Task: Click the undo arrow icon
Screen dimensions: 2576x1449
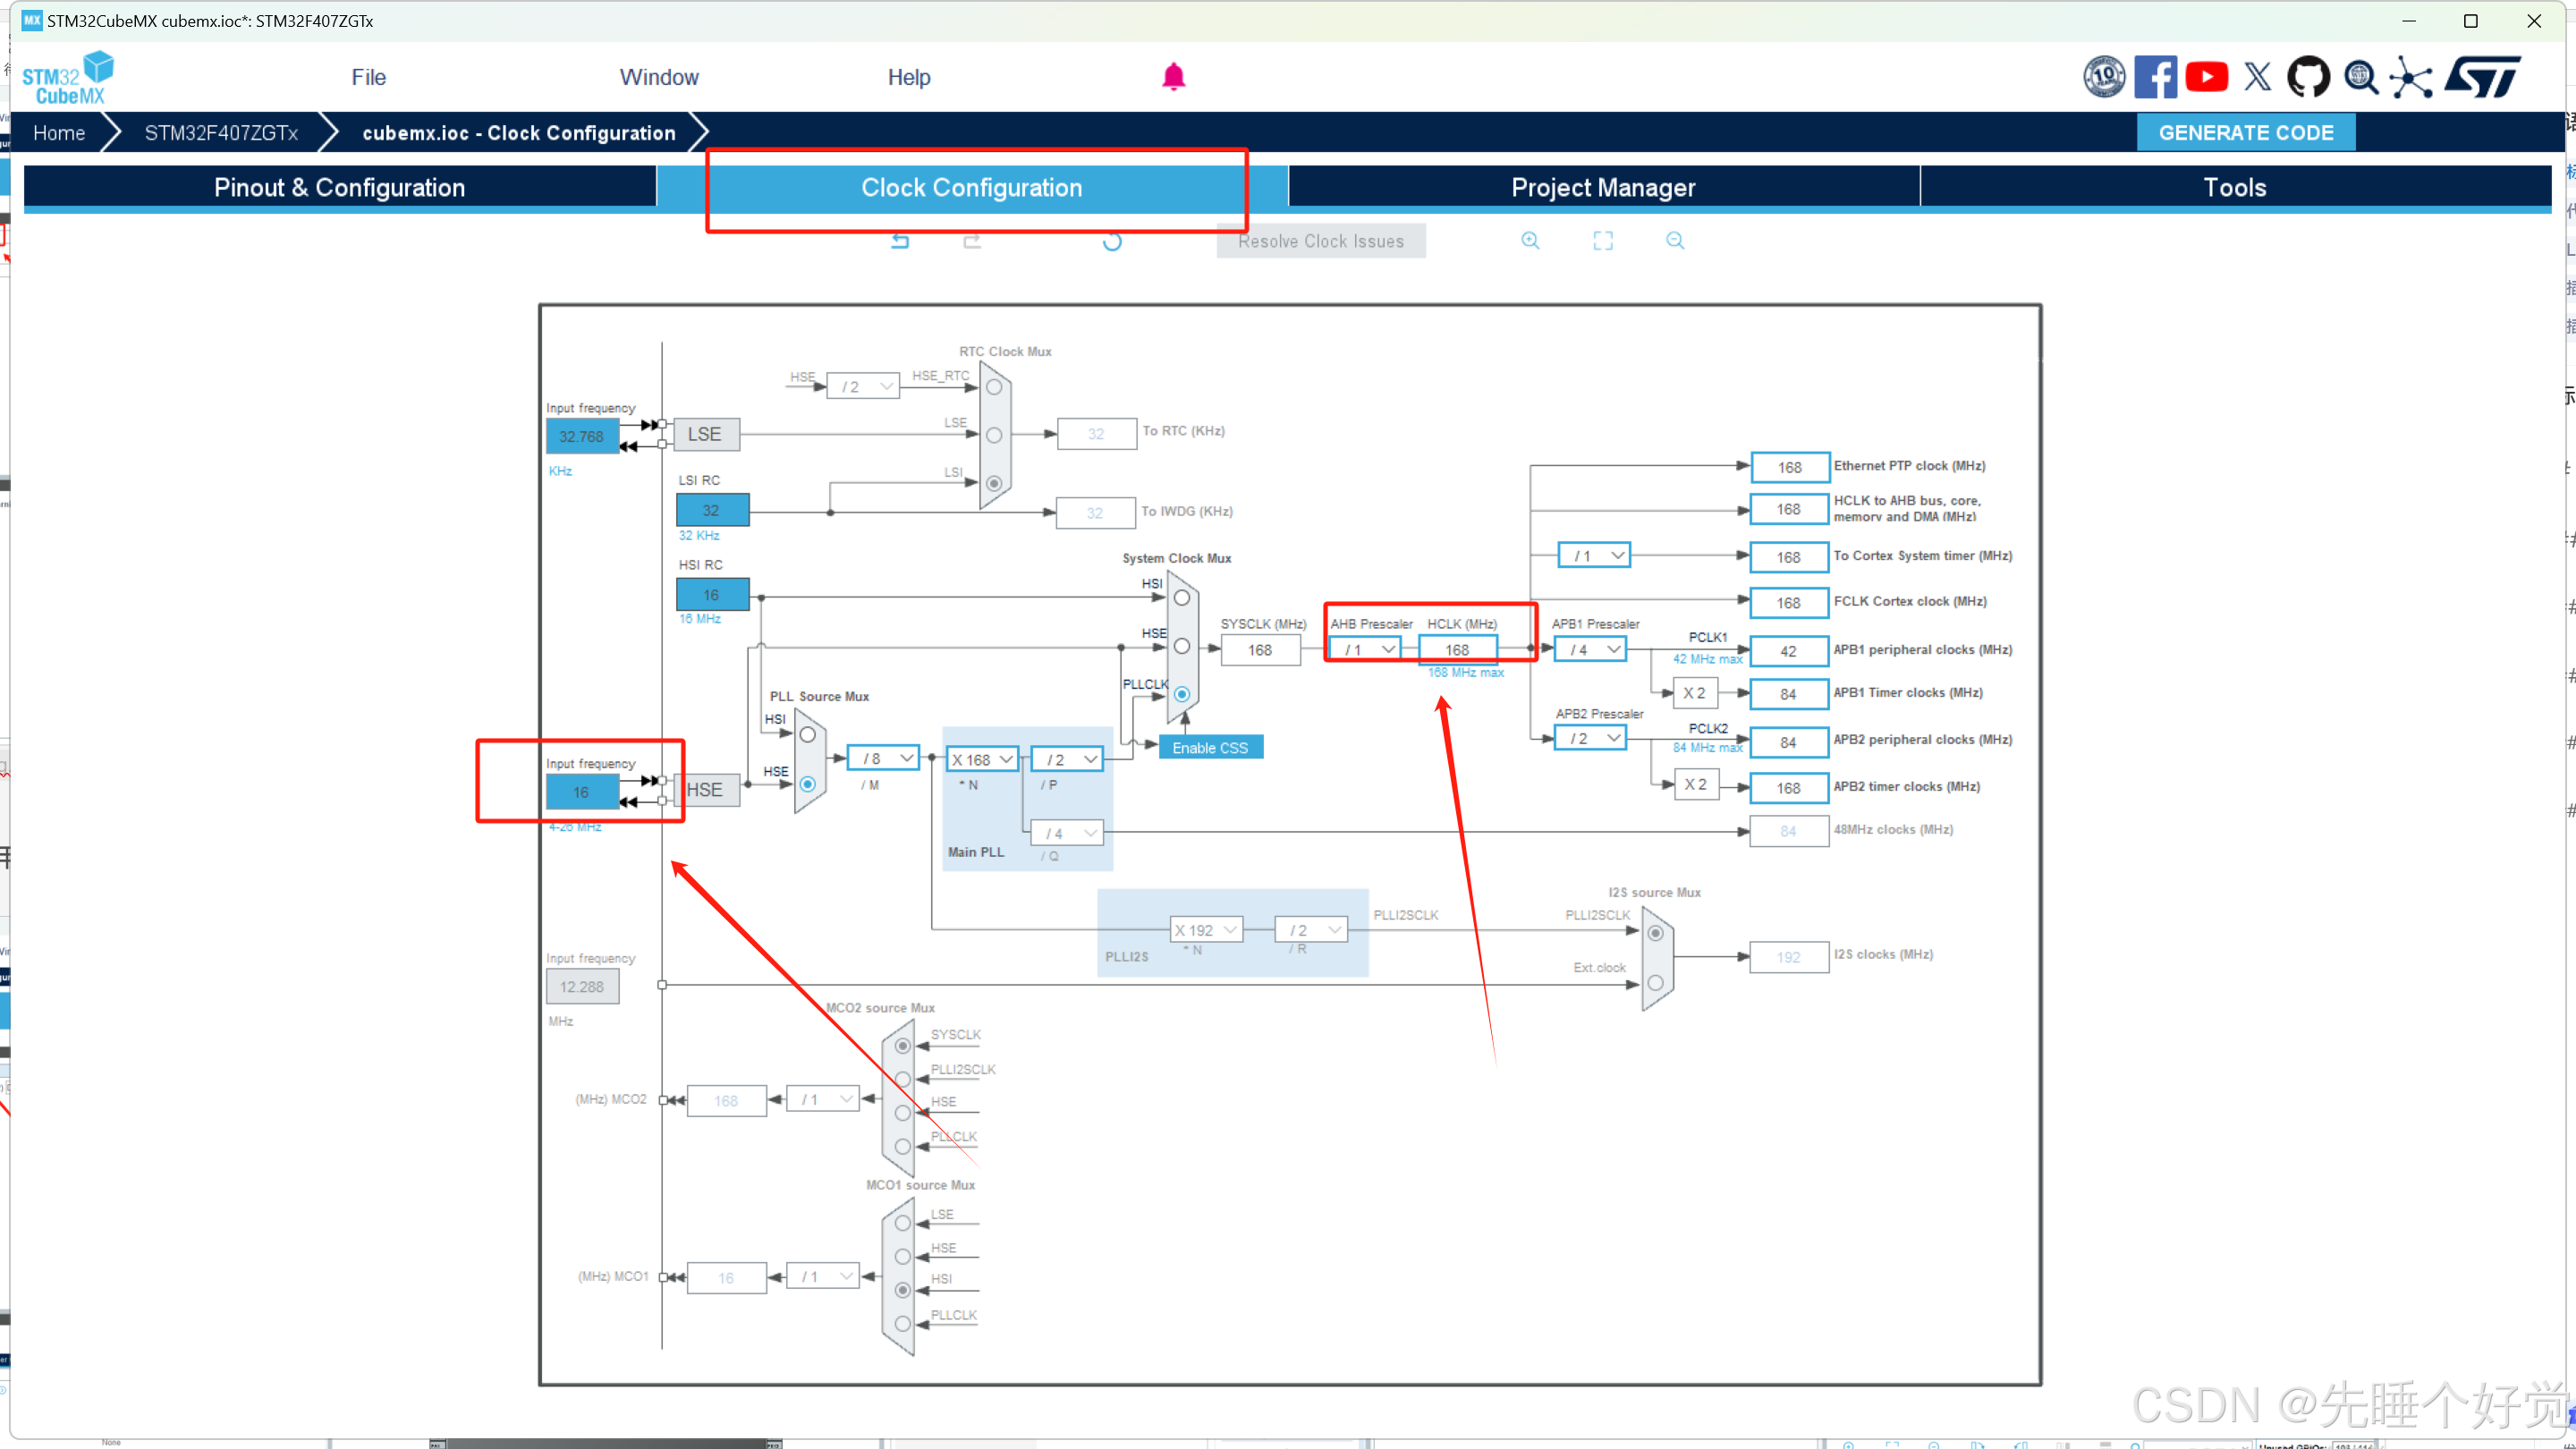Action: coord(900,241)
